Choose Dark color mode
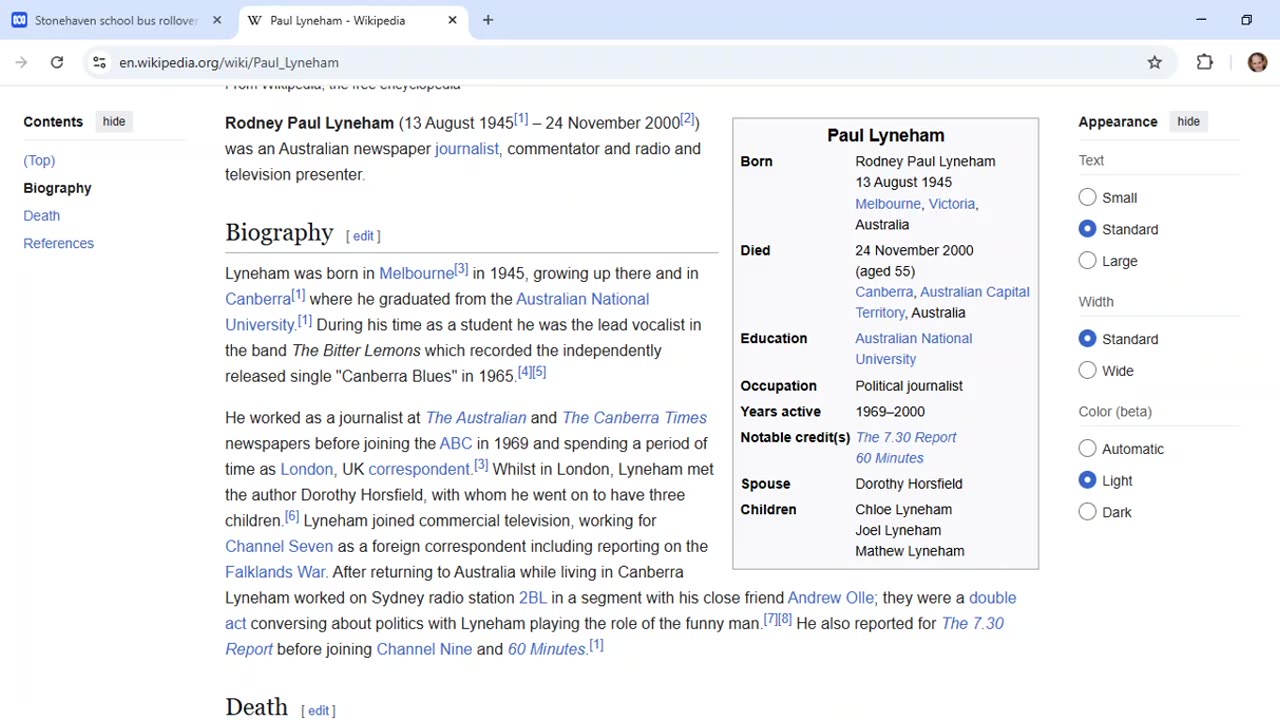Viewport: 1280px width, 720px height. pyautogui.click(x=1087, y=512)
